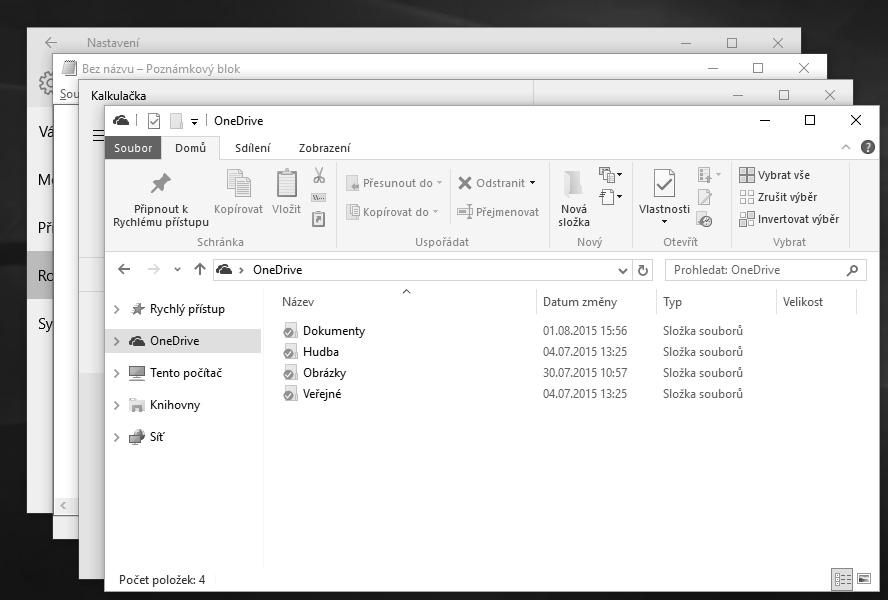The image size is (888, 600).
Task: Click the OneDrive cloud icon in title bar
Action: (x=121, y=120)
